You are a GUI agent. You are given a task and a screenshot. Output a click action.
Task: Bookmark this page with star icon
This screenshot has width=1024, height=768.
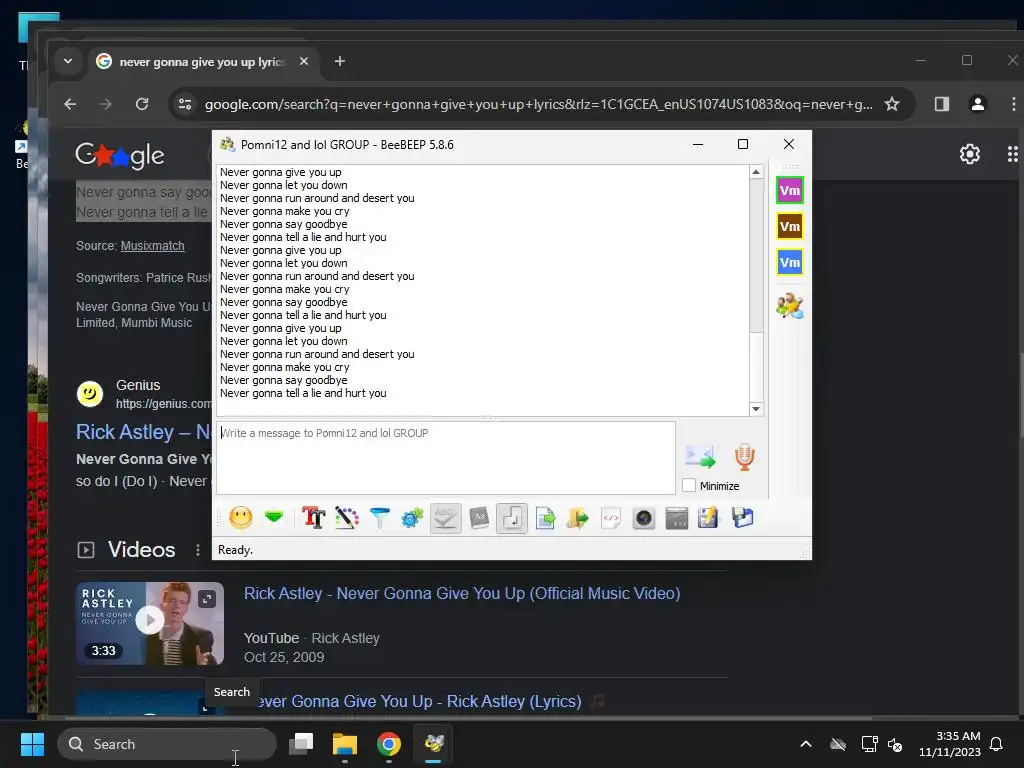[x=891, y=104]
